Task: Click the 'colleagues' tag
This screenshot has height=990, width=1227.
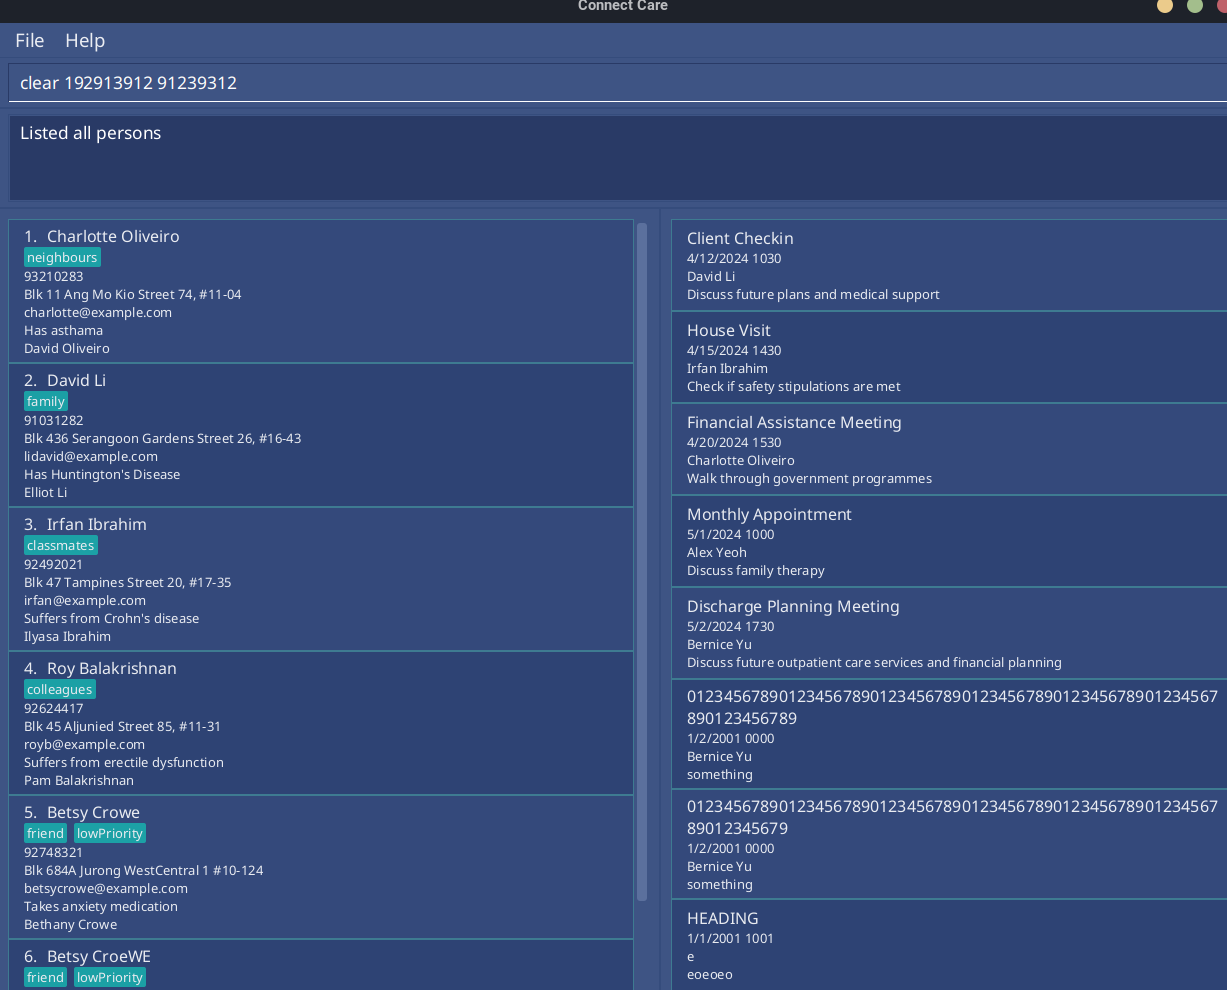Action: 60,690
